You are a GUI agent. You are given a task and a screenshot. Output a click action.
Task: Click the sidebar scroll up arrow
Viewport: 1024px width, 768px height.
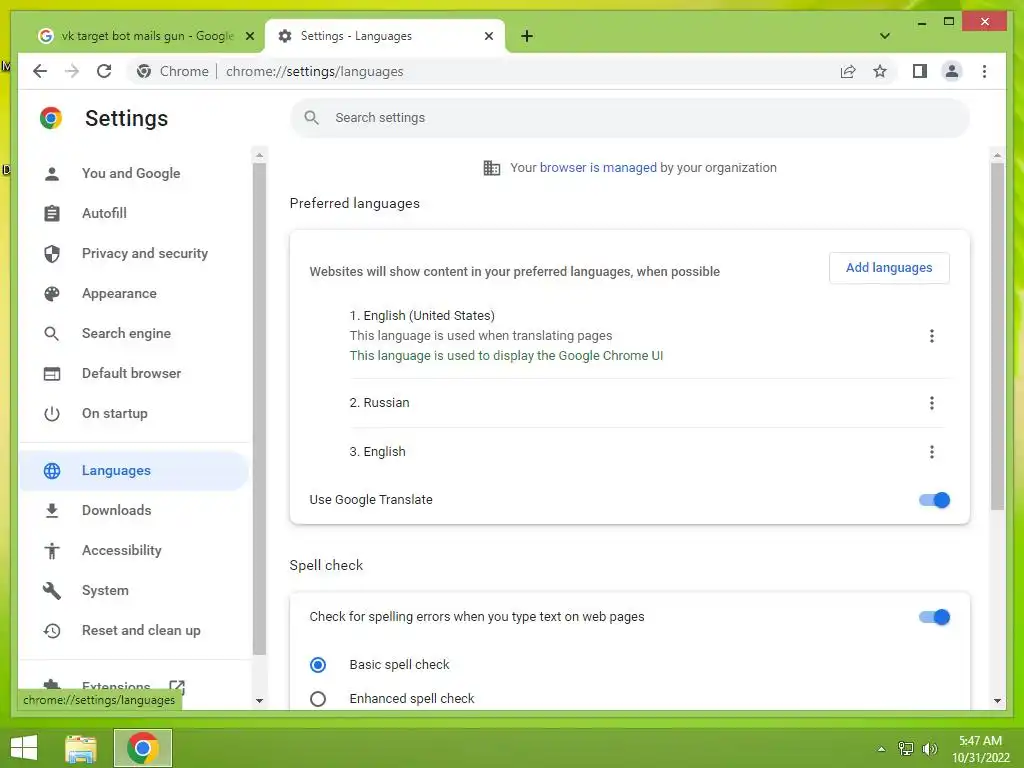(259, 155)
